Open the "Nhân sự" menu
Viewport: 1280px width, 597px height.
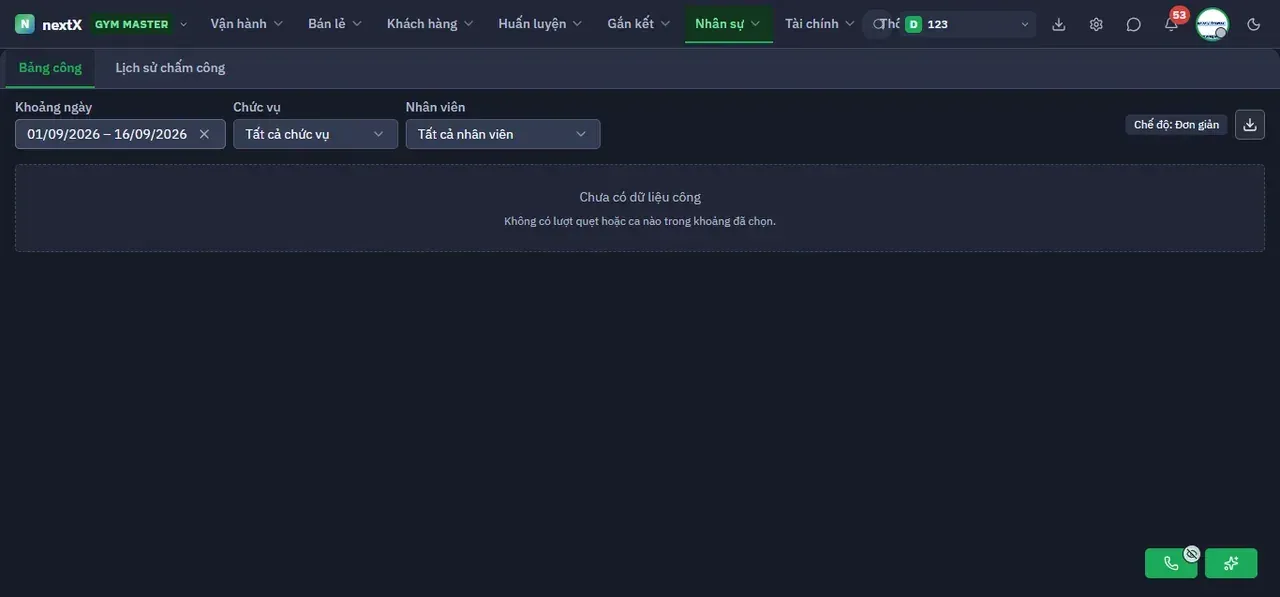(x=728, y=24)
